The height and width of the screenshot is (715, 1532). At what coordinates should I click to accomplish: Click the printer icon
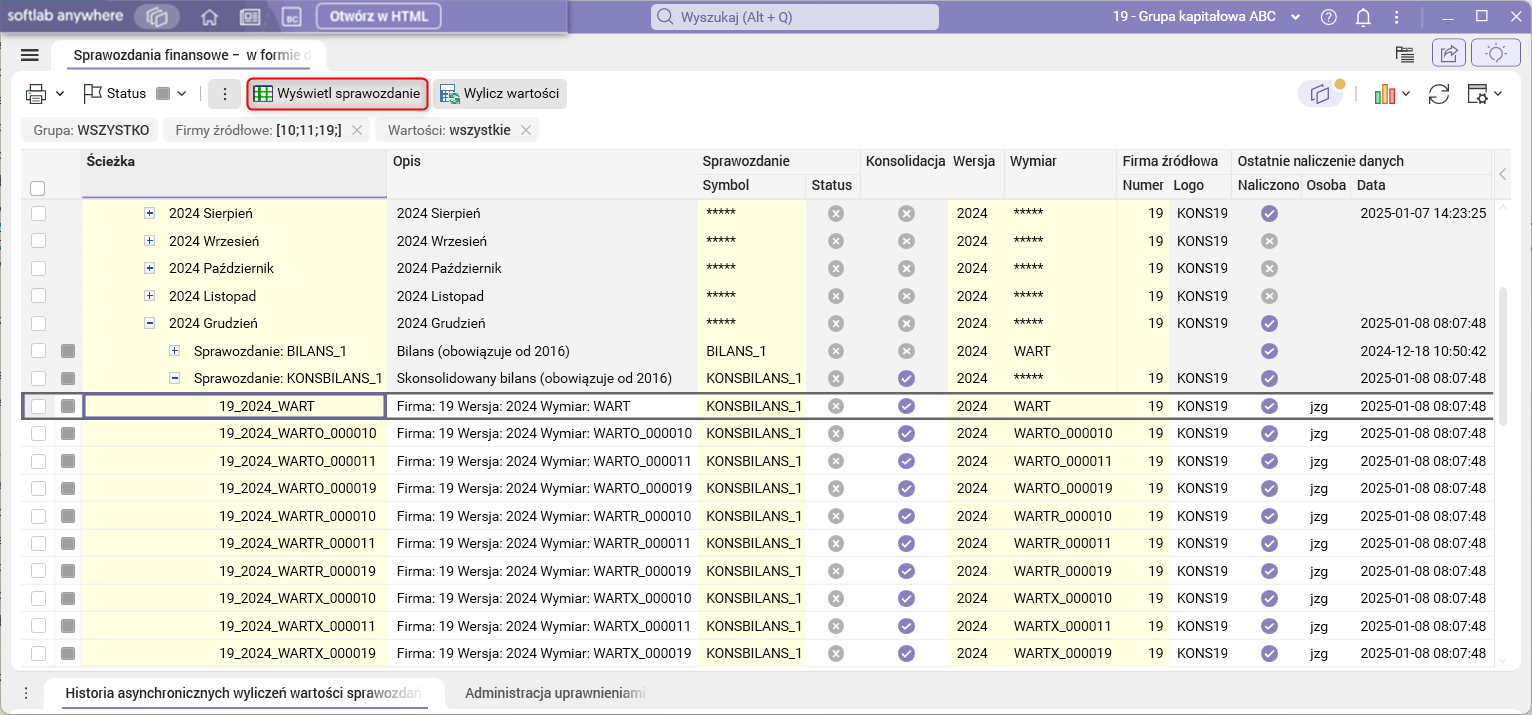36,94
